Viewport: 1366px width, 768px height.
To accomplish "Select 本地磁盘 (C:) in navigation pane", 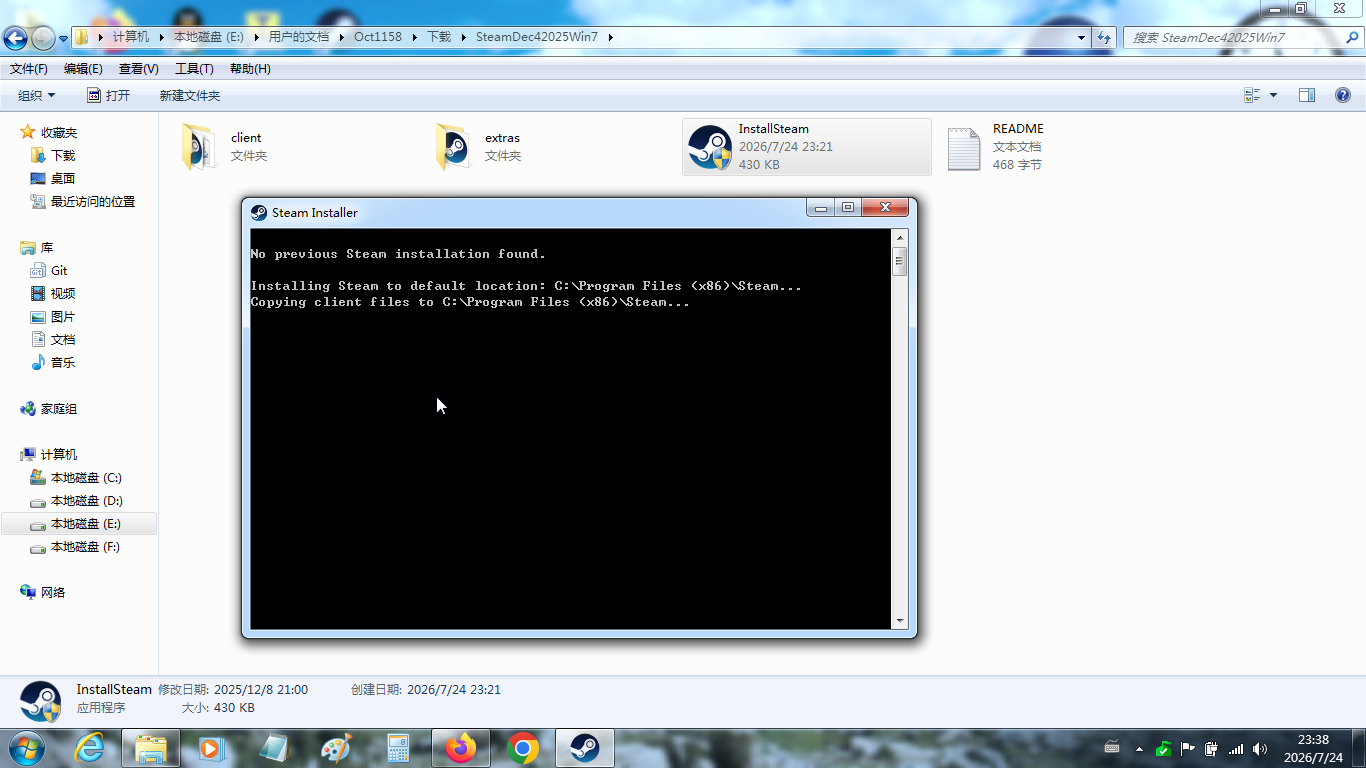I will pos(86,478).
